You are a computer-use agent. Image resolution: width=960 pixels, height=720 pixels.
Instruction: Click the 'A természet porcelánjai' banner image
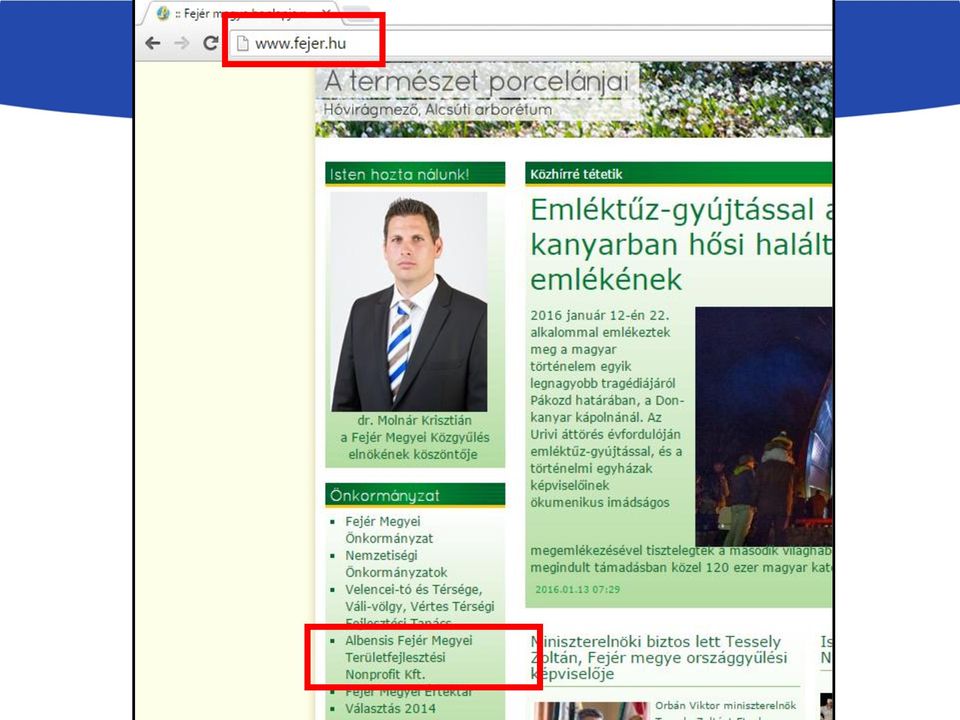pos(574,99)
